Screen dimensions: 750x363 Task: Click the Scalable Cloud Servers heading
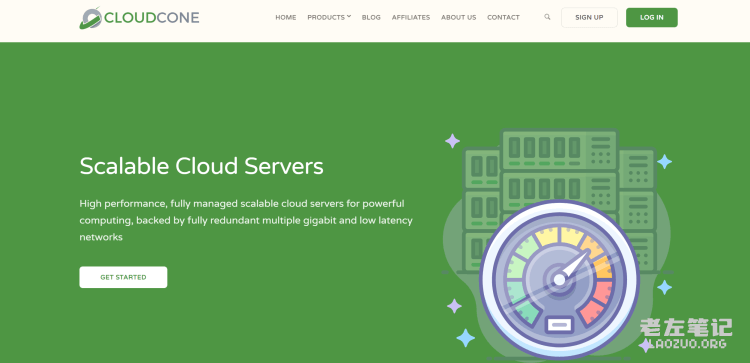201,166
